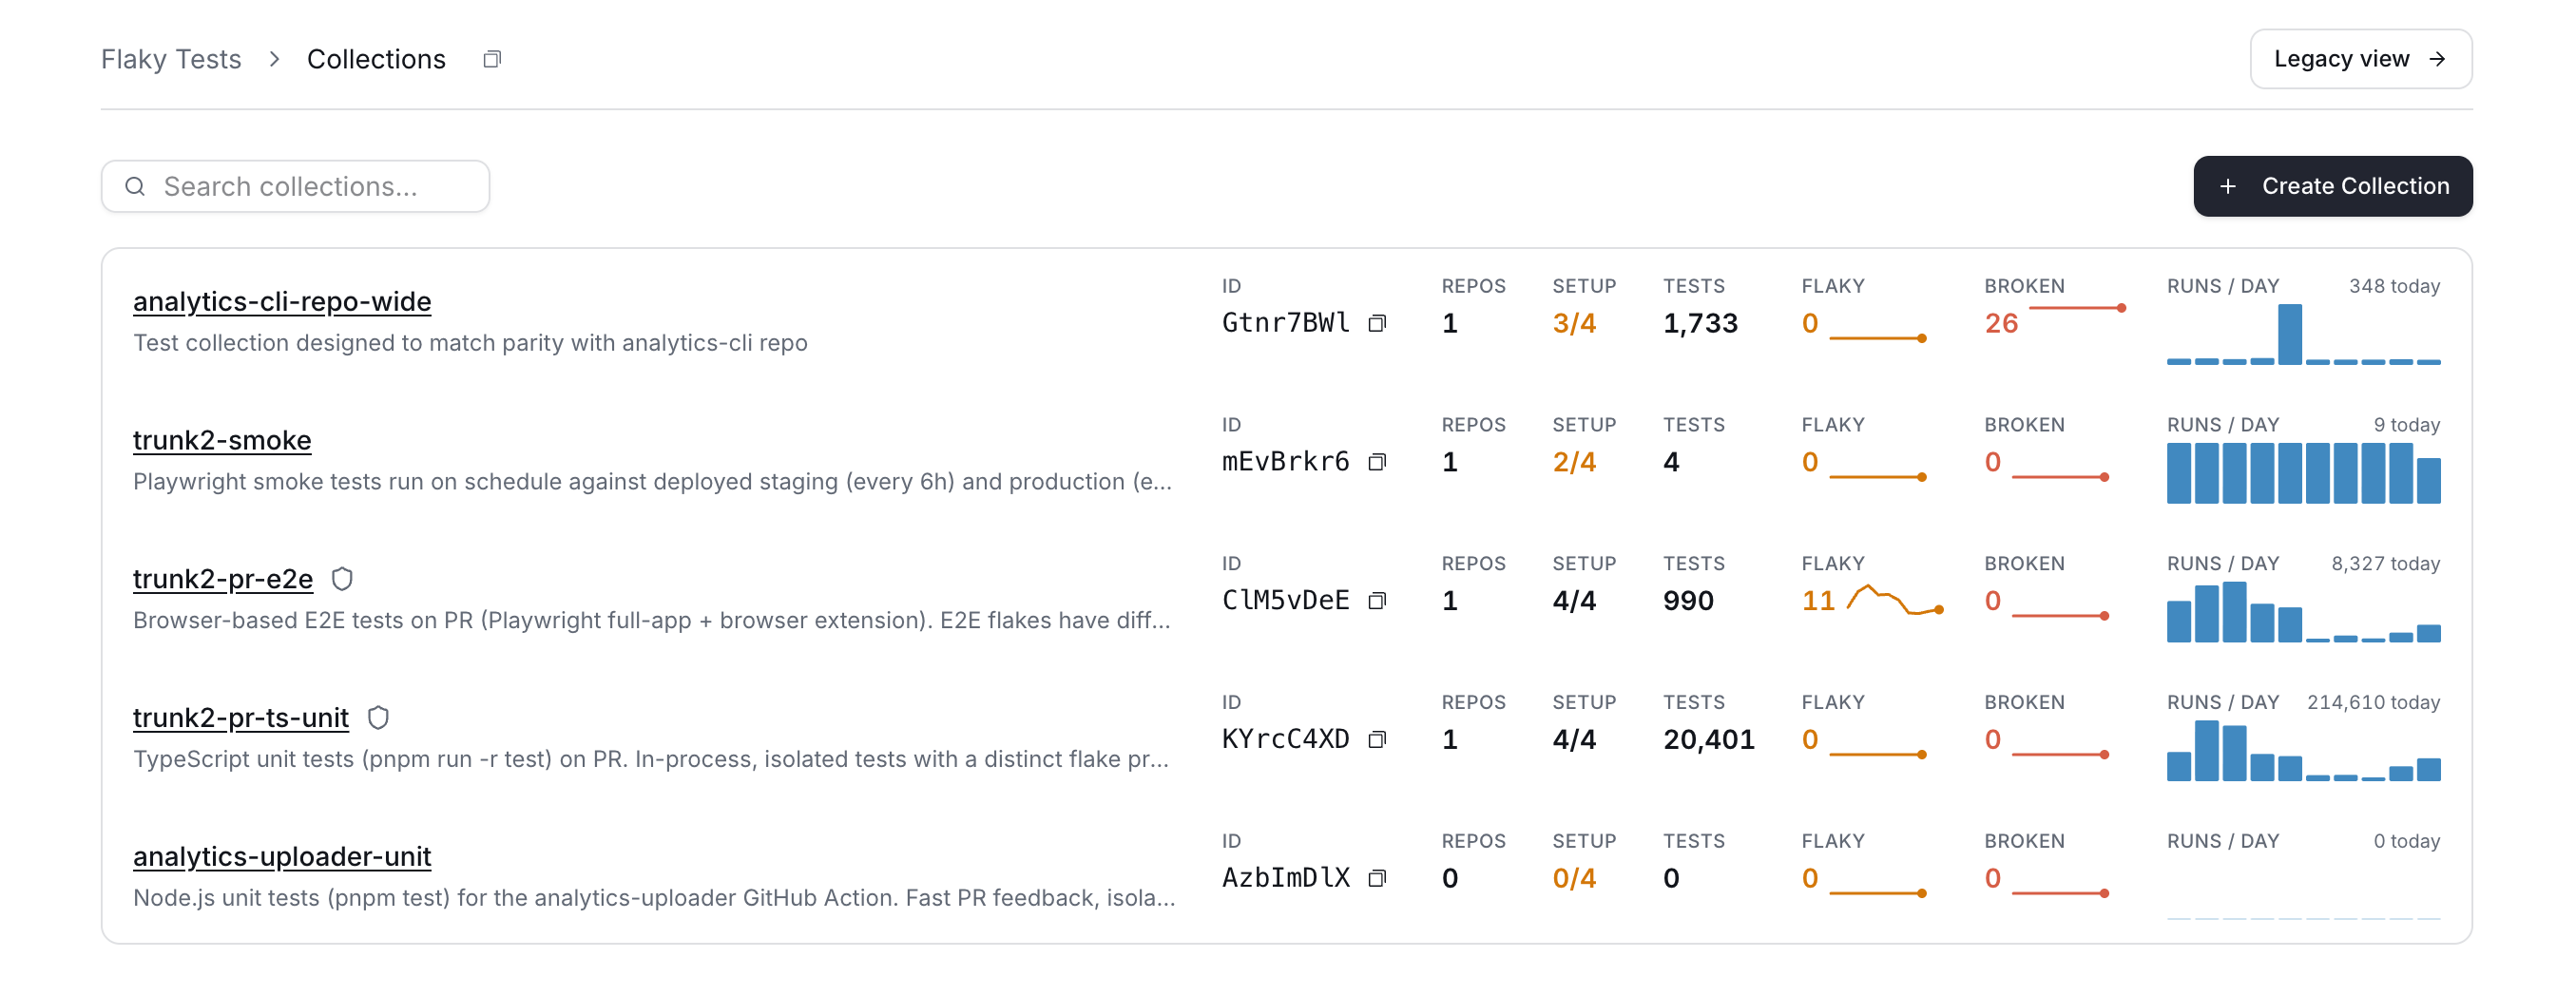2576x996 pixels.
Task: Click tests count 1,733
Action: (x=1700, y=323)
